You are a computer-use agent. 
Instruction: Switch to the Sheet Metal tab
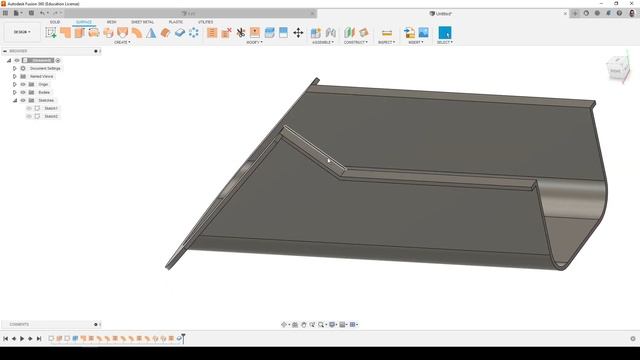142,22
